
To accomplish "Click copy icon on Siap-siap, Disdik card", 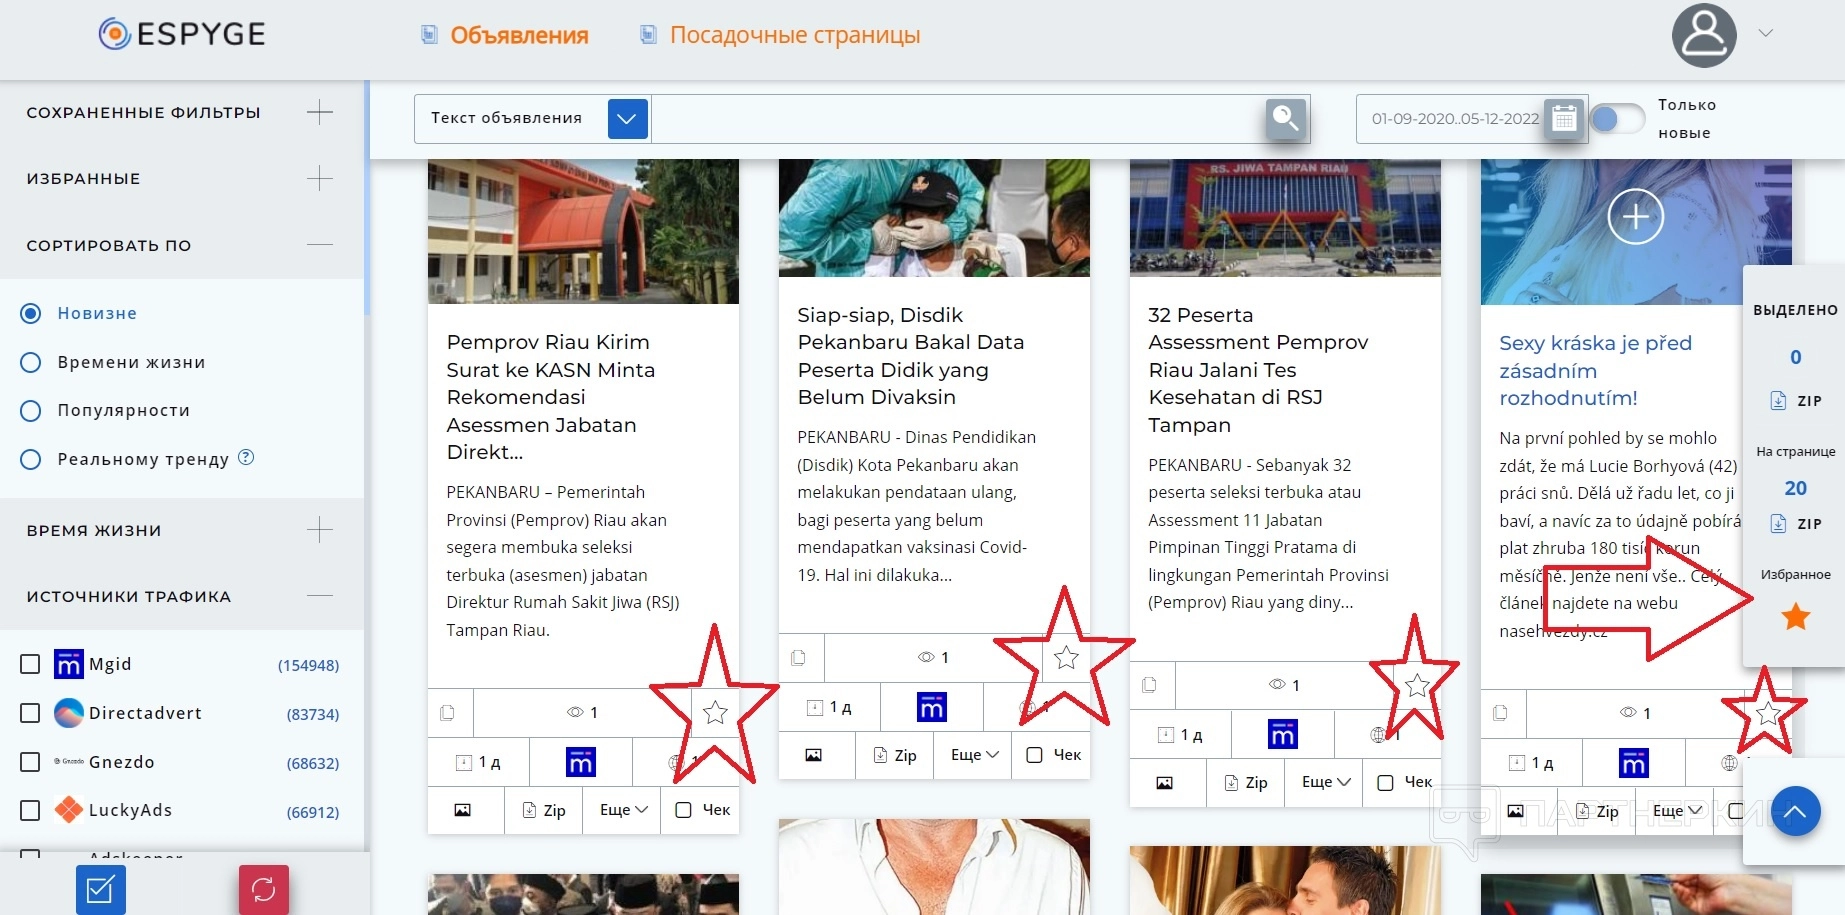I will click(x=798, y=658).
